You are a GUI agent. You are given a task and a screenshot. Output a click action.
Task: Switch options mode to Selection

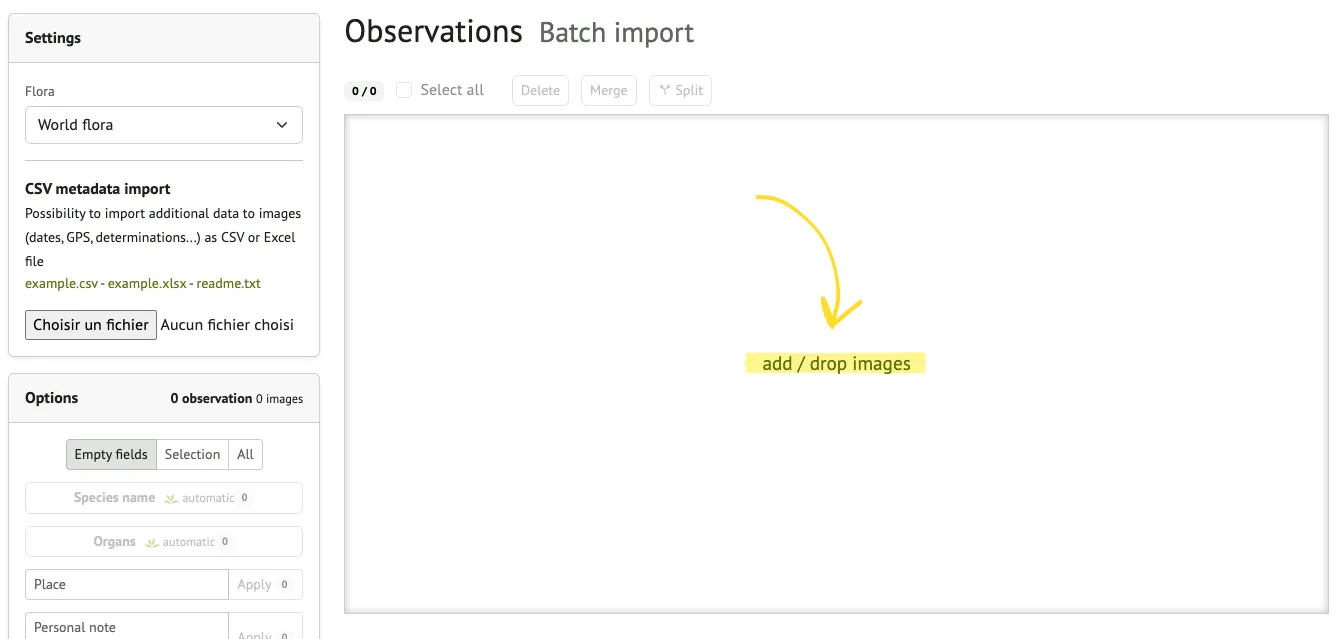coord(192,454)
